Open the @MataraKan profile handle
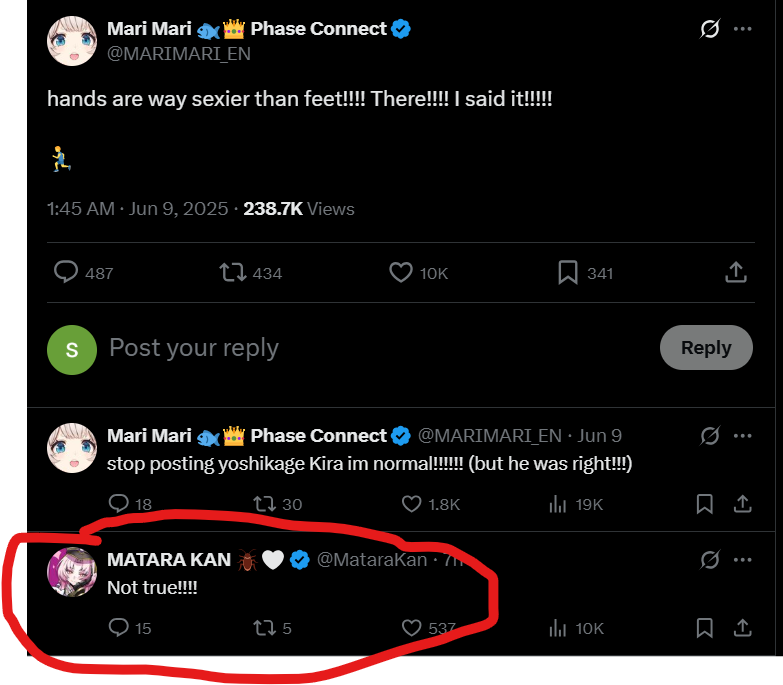The image size is (783, 685). (x=372, y=560)
